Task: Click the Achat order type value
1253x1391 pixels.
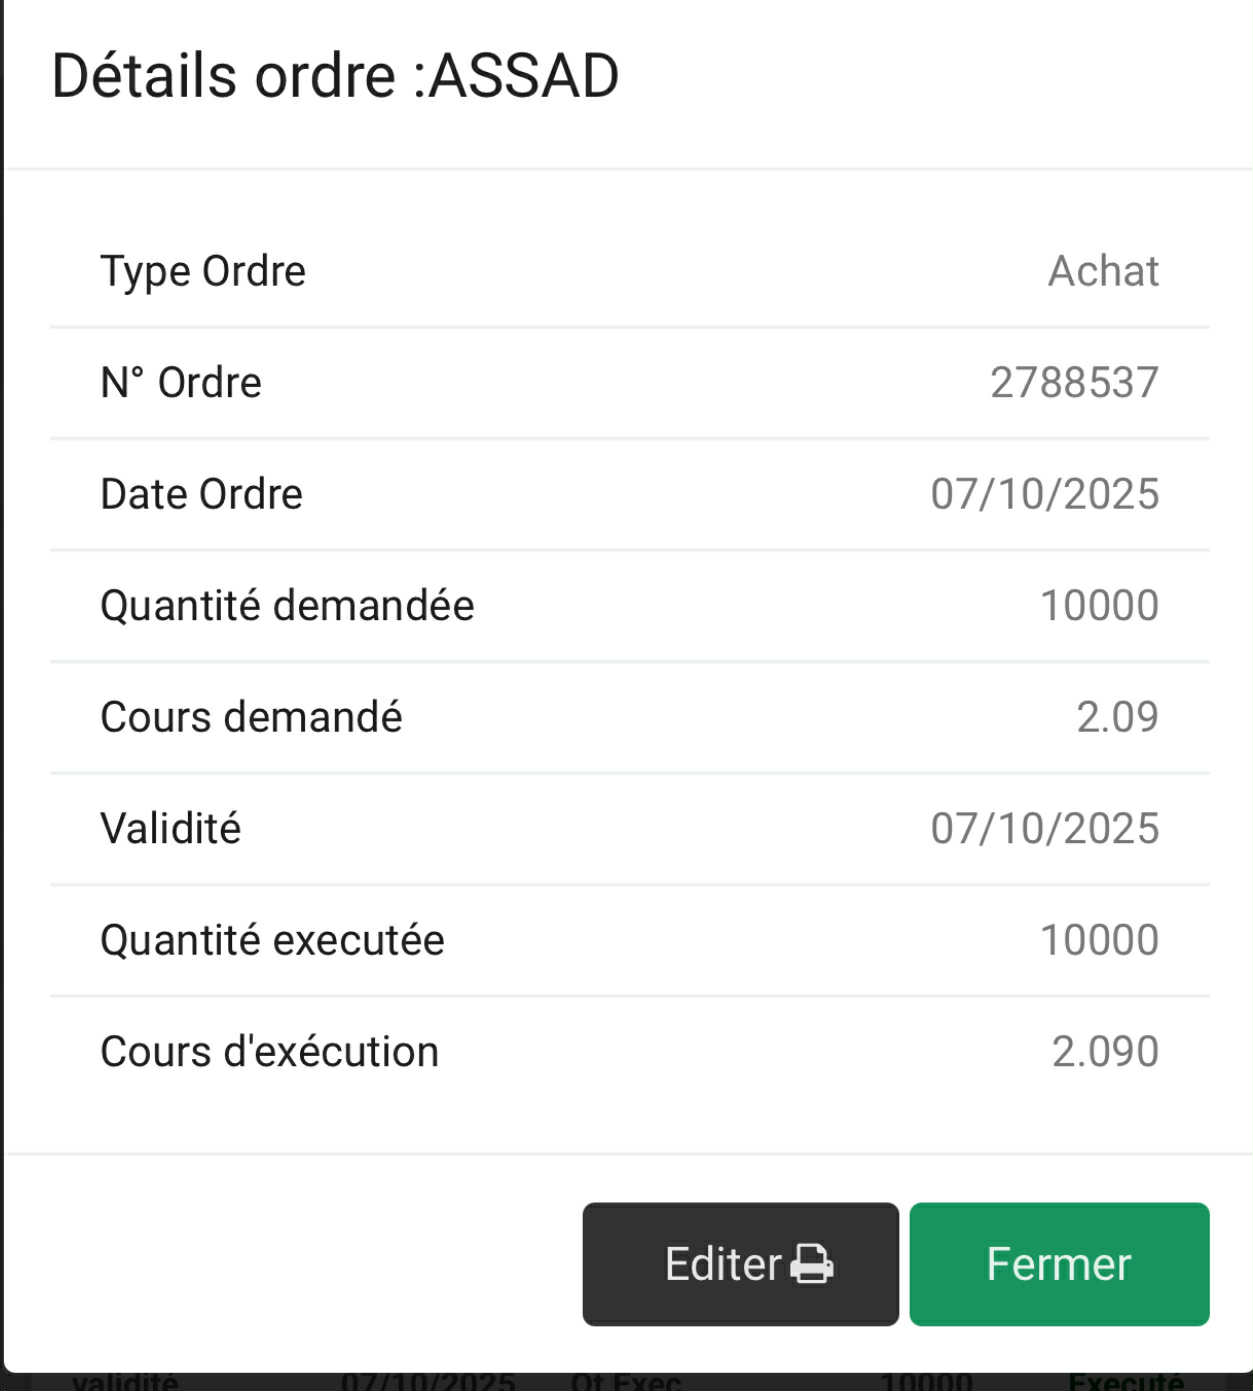Action: pyautogui.click(x=1103, y=271)
